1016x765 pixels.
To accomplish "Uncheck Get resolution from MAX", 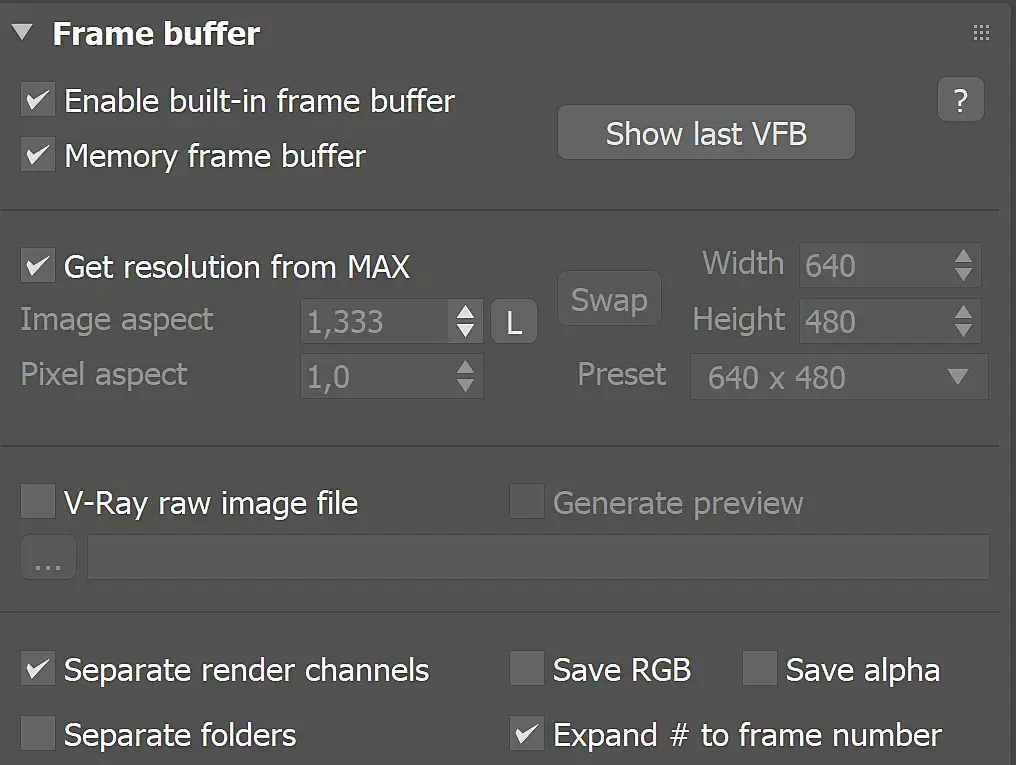I will tap(38, 267).
